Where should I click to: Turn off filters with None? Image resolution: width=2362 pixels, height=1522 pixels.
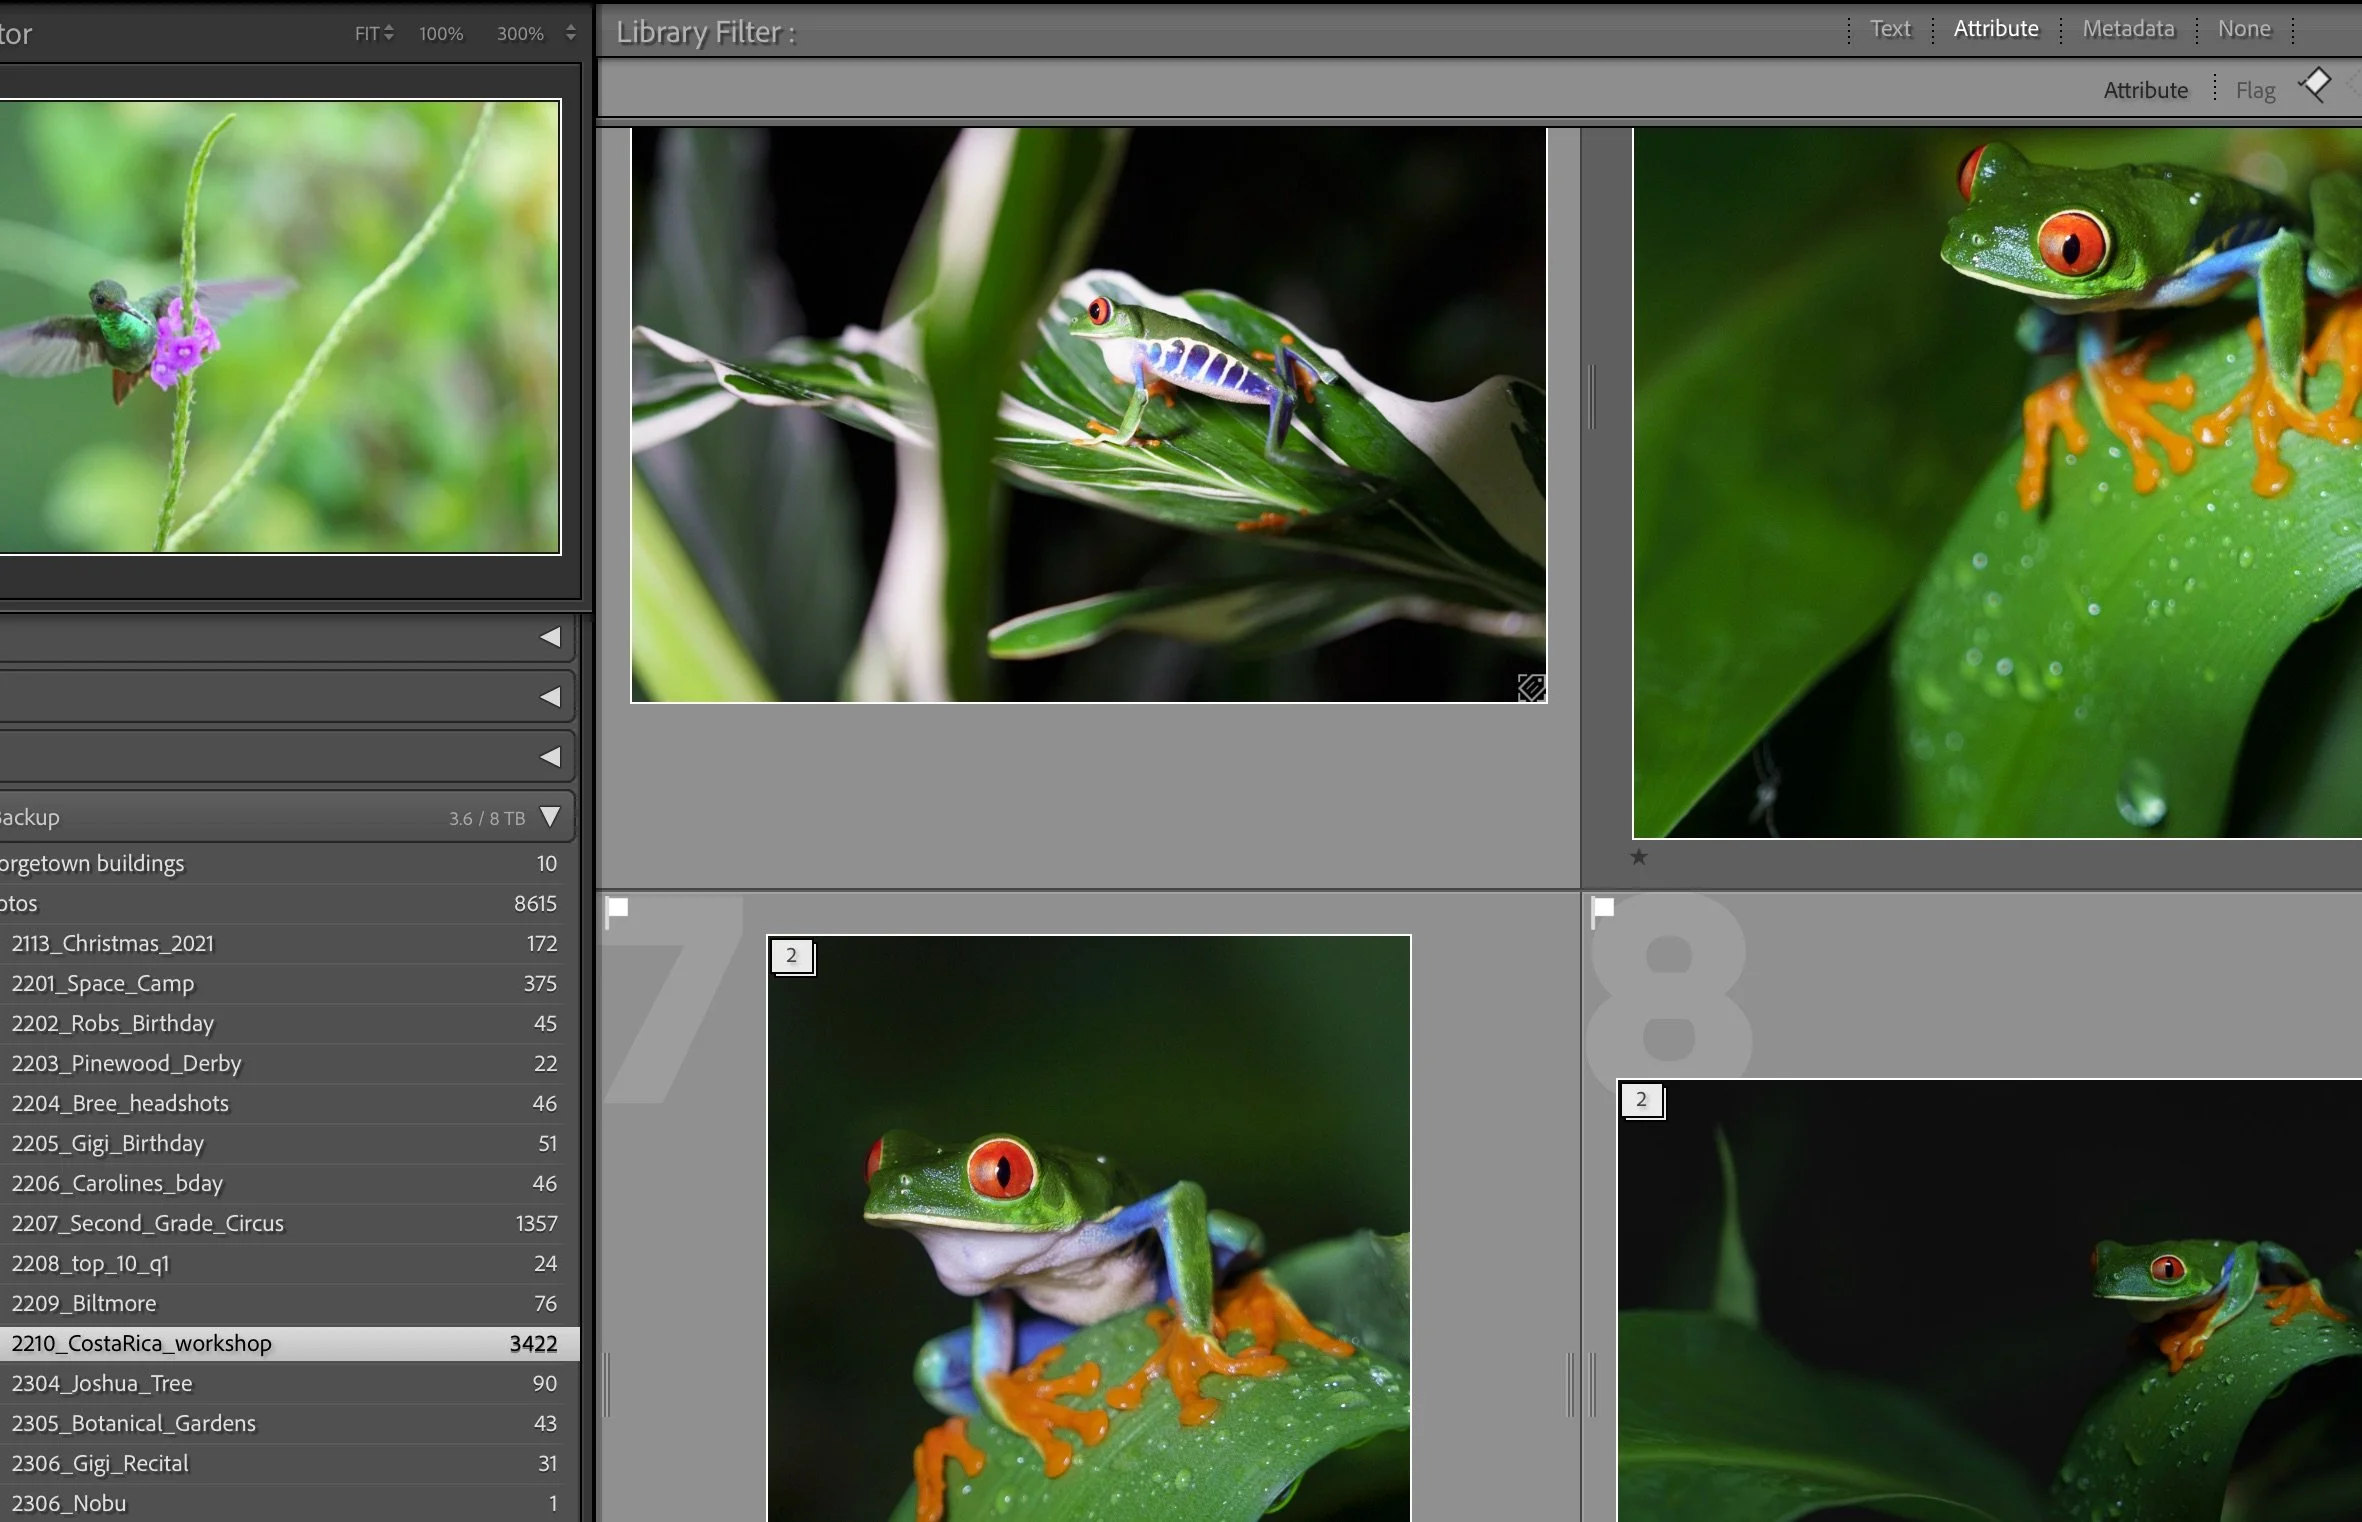(x=2243, y=29)
